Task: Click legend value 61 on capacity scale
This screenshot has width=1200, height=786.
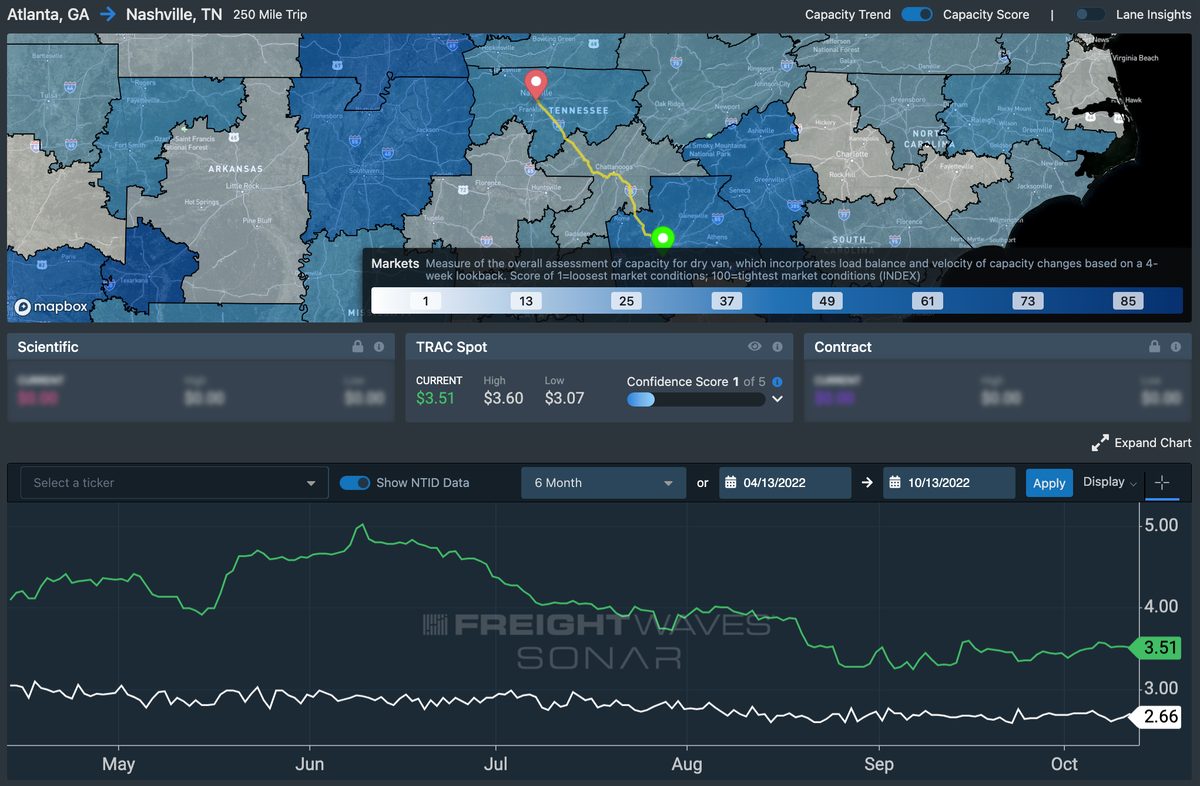Action: [x=927, y=301]
